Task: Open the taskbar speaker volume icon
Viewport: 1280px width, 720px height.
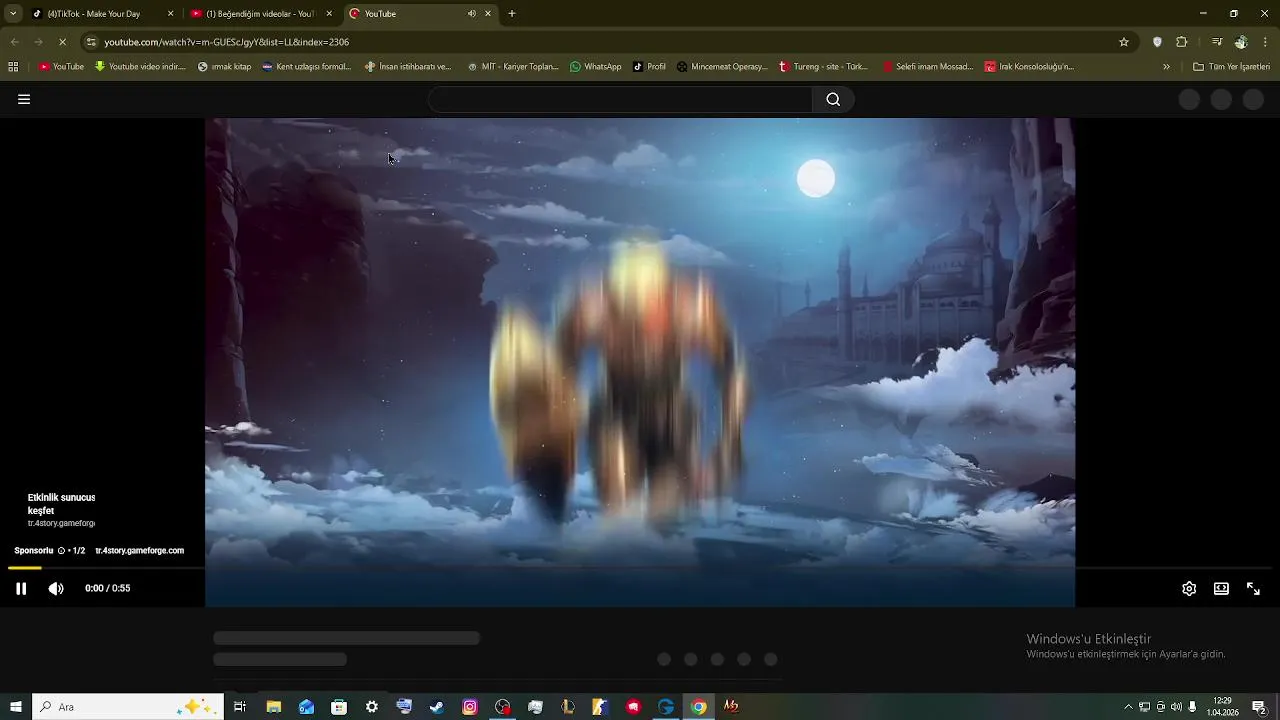Action: 1176,707
